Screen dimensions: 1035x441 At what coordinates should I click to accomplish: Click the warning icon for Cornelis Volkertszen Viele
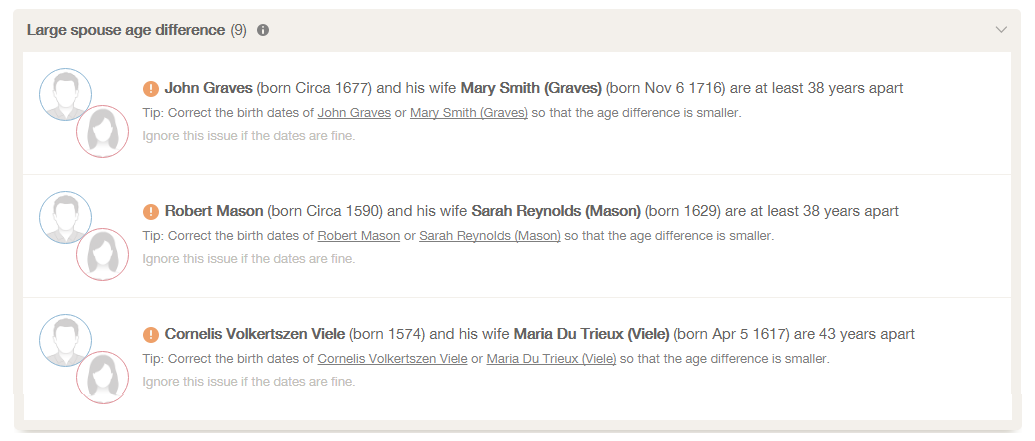150,335
